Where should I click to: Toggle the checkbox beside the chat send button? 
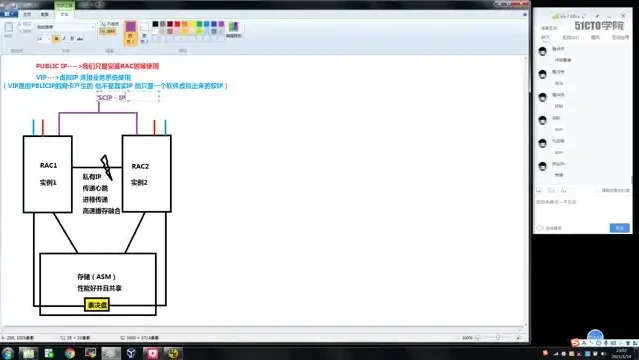point(540,228)
